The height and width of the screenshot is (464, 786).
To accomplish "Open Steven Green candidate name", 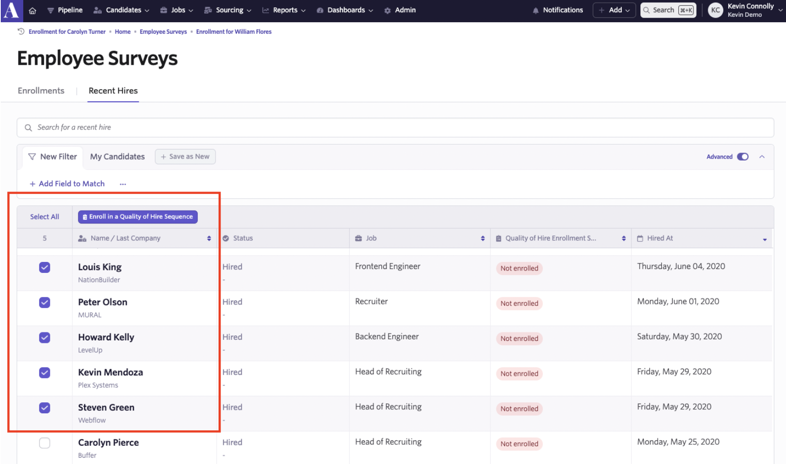I will click(106, 407).
